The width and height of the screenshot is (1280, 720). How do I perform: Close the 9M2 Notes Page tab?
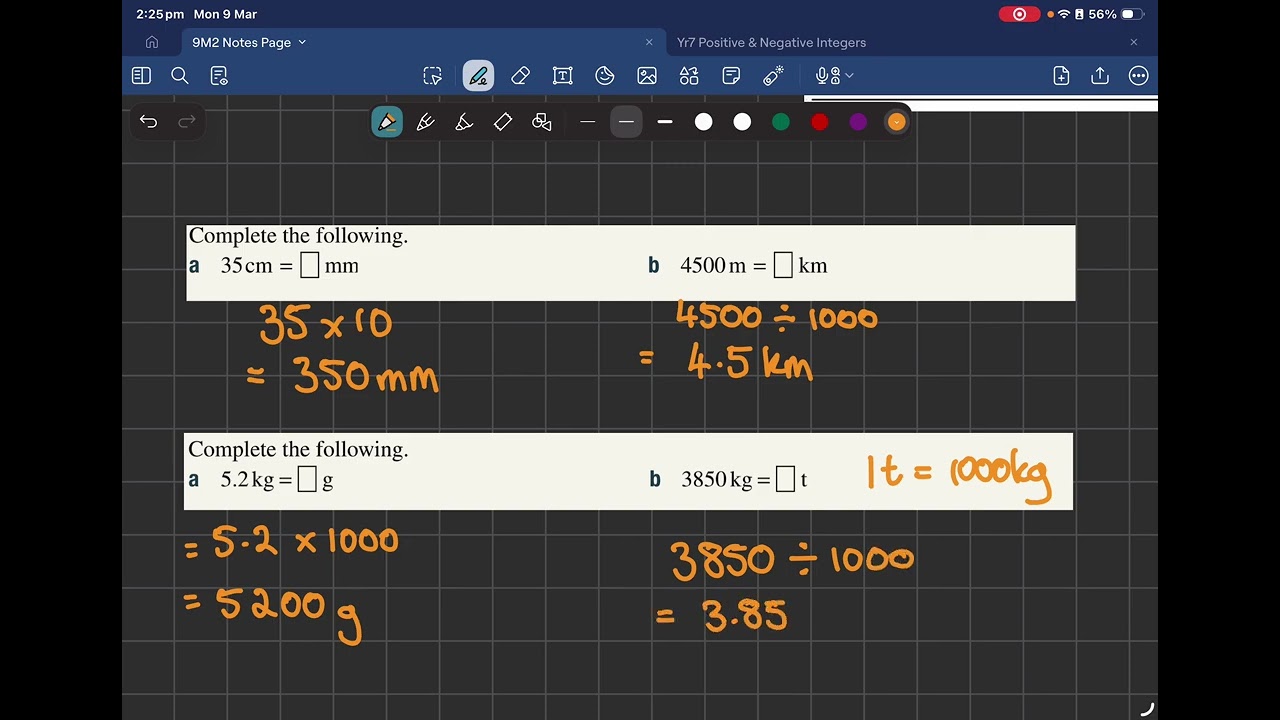tap(649, 42)
